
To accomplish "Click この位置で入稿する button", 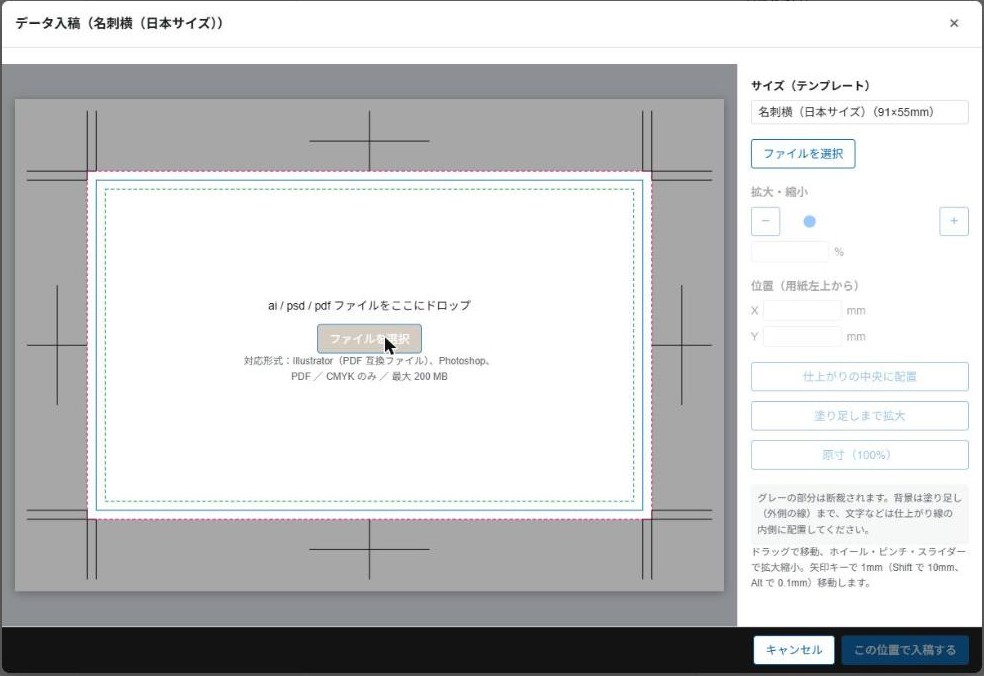I will click(905, 650).
